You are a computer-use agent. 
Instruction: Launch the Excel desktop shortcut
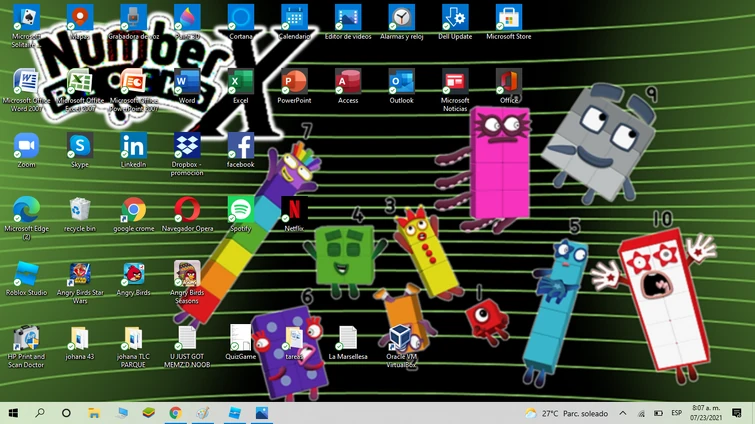coord(240,82)
